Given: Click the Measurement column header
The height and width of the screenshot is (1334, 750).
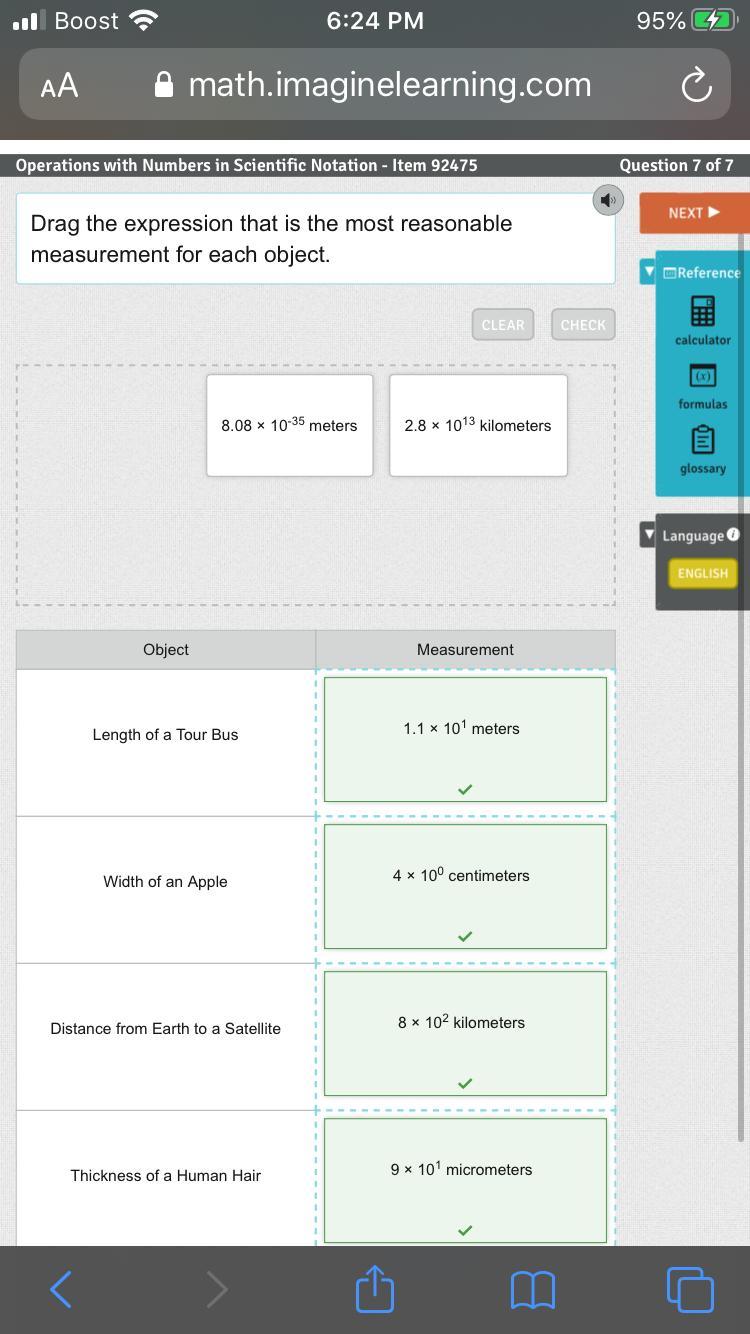Looking at the screenshot, I should (465, 650).
